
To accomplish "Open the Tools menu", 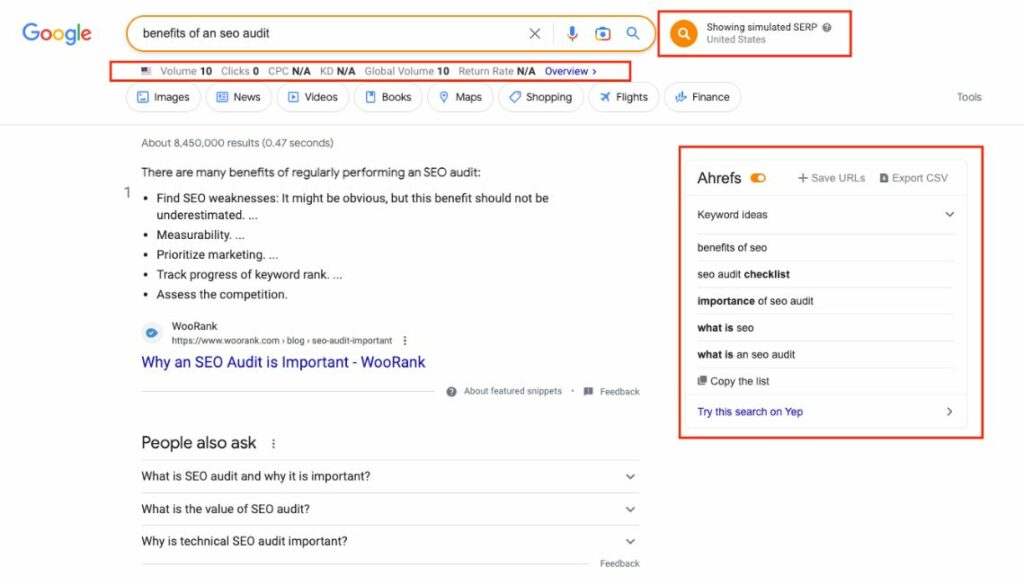I will [968, 97].
